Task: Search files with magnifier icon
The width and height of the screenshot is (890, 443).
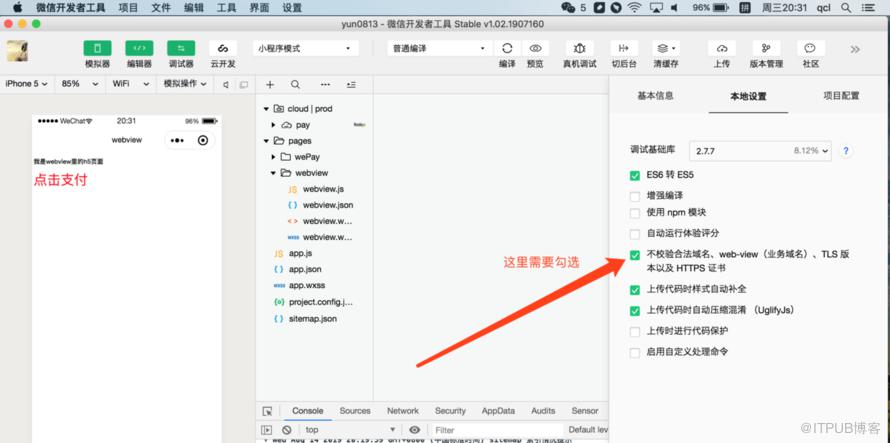Action: [295, 85]
